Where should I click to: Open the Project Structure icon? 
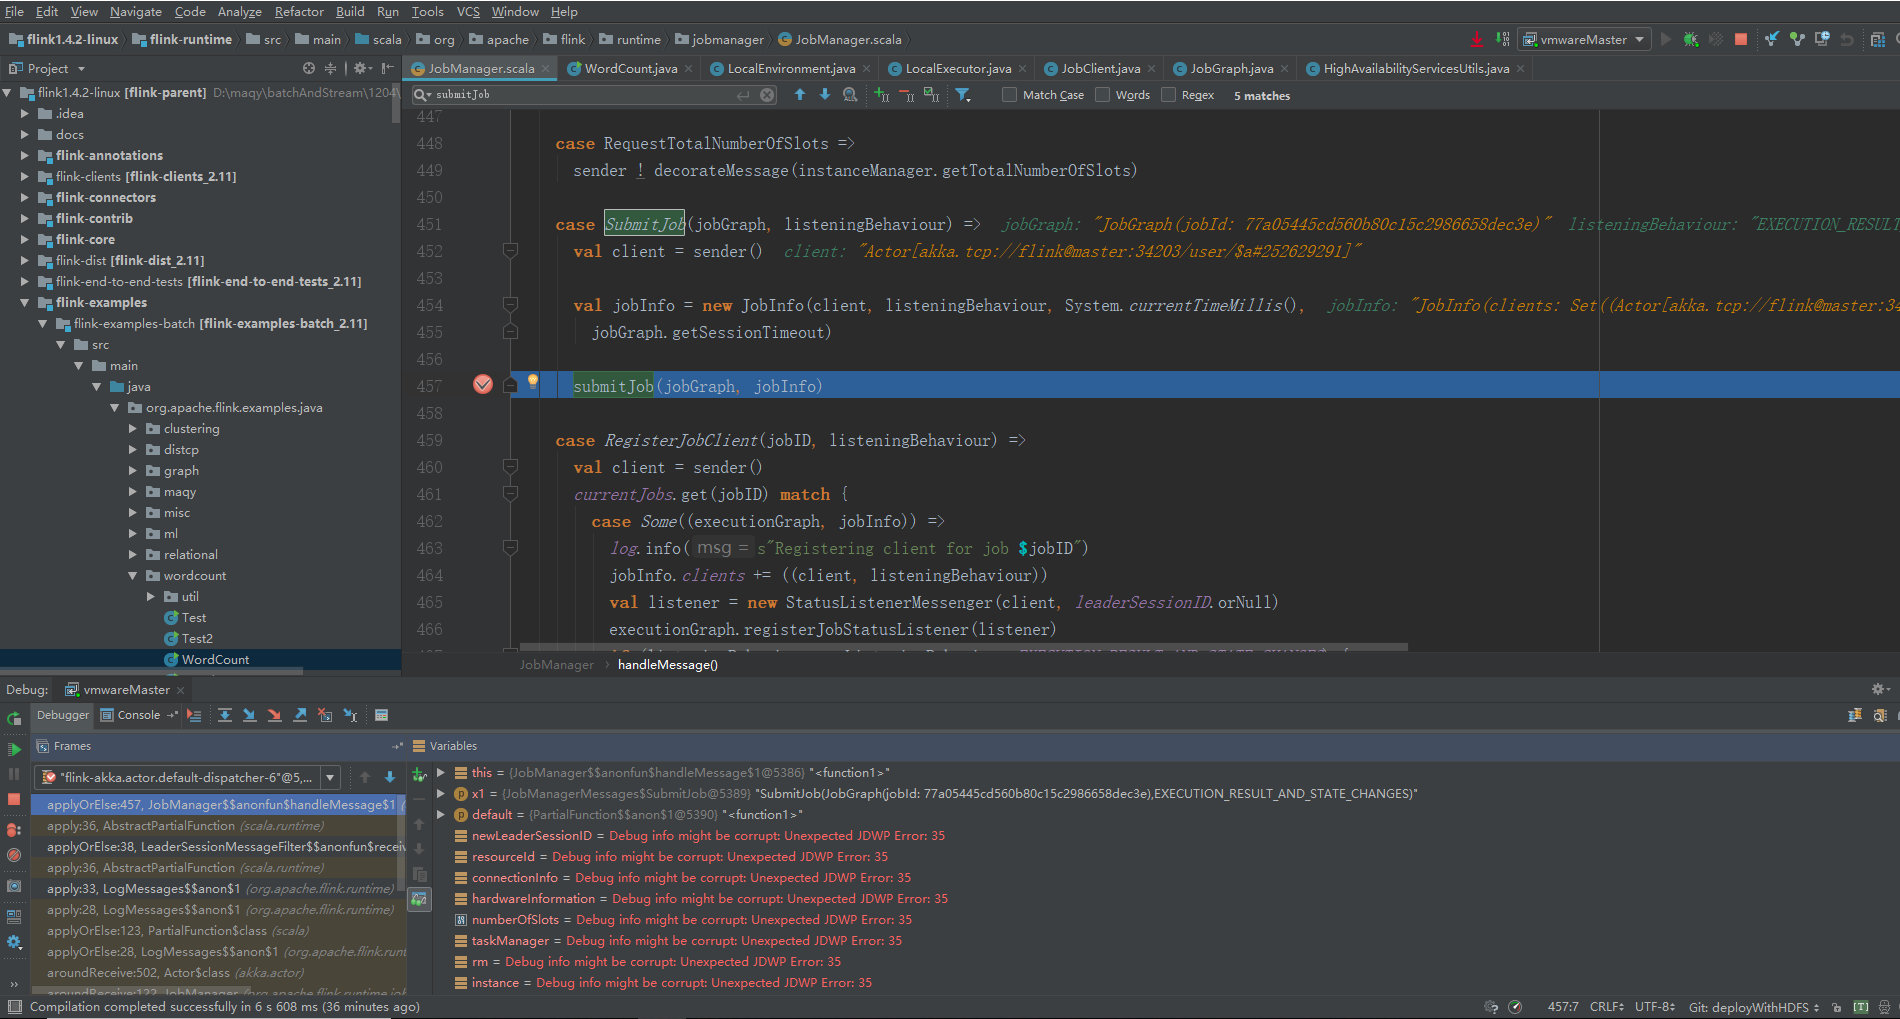coord(1877,39)
